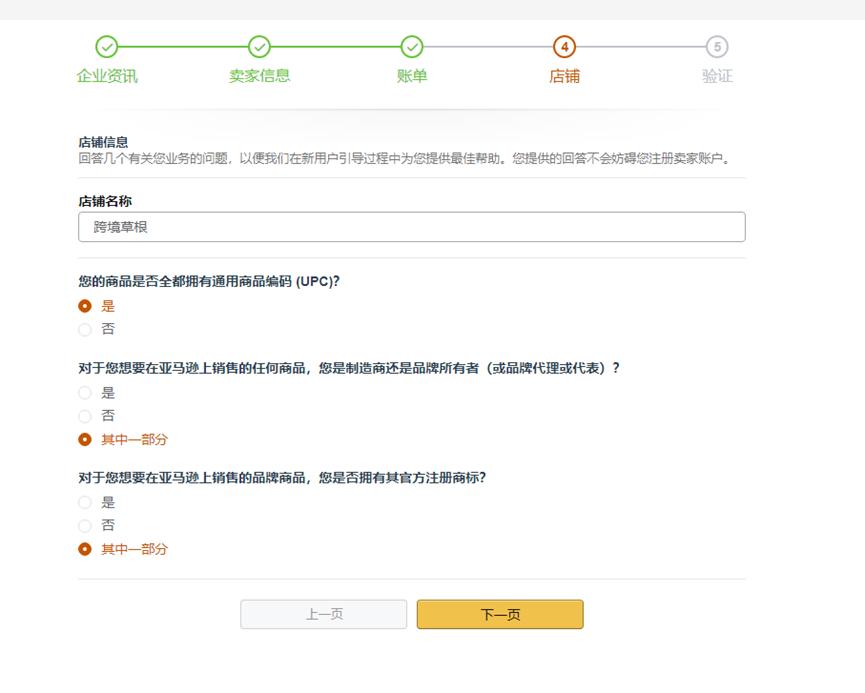This screenshot has width=865, height=693.
Task: Click the 验证 step label
Action: 718,72
